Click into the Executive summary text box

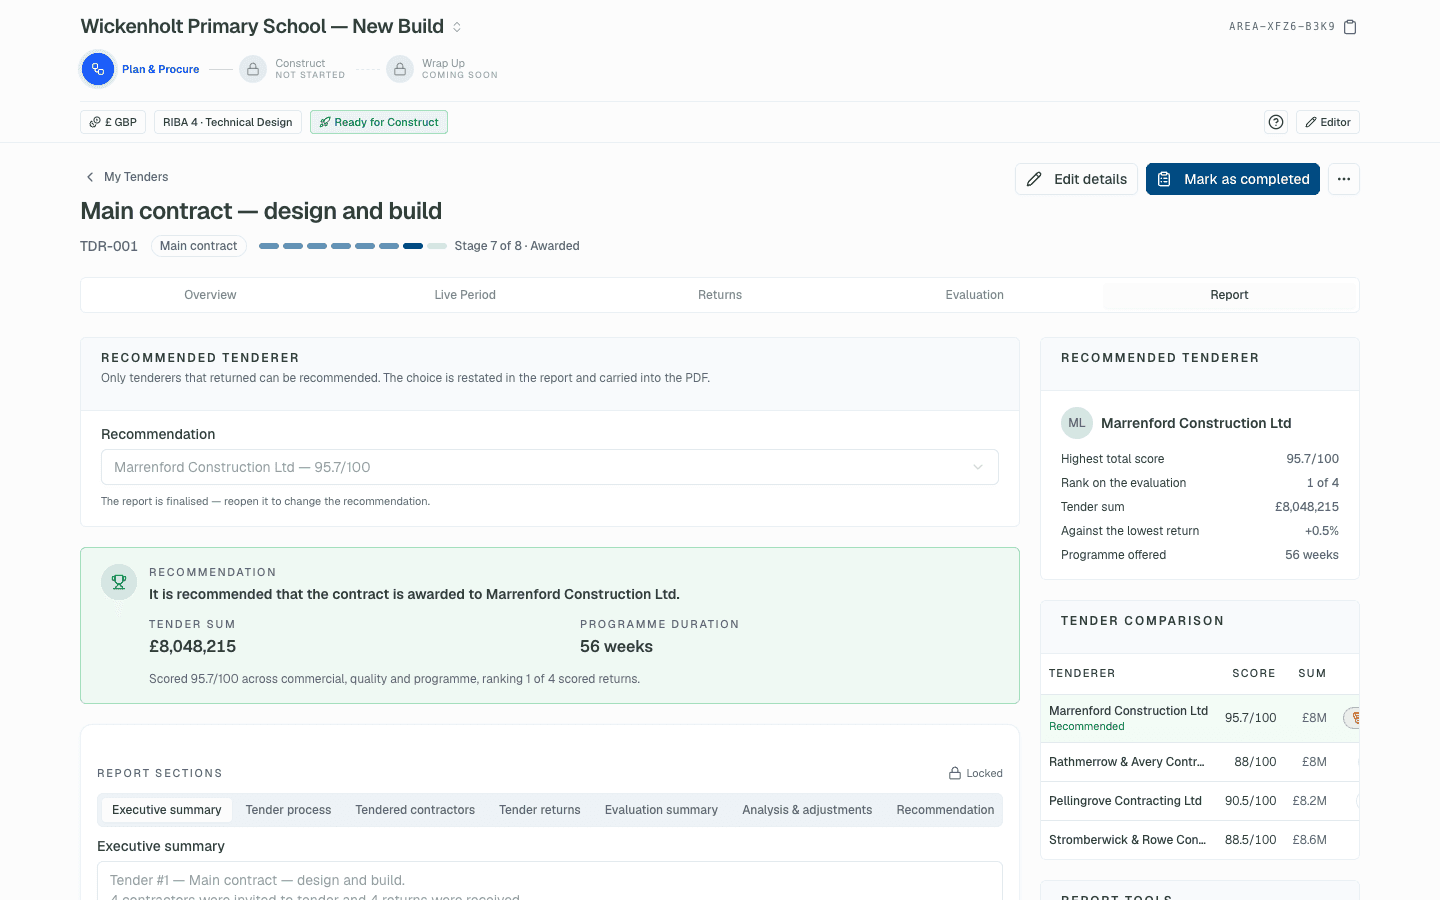[x=550, y=881]
